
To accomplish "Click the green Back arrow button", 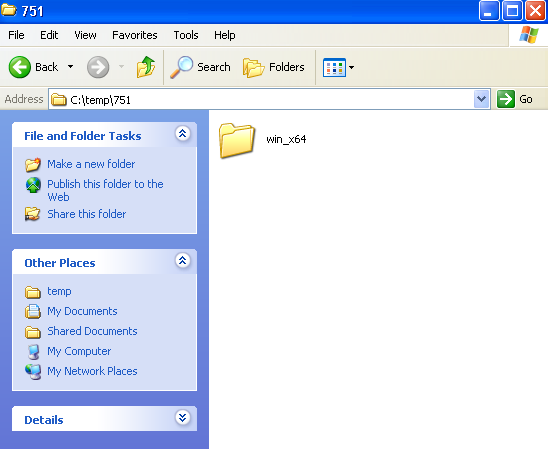I will [20, 67].
